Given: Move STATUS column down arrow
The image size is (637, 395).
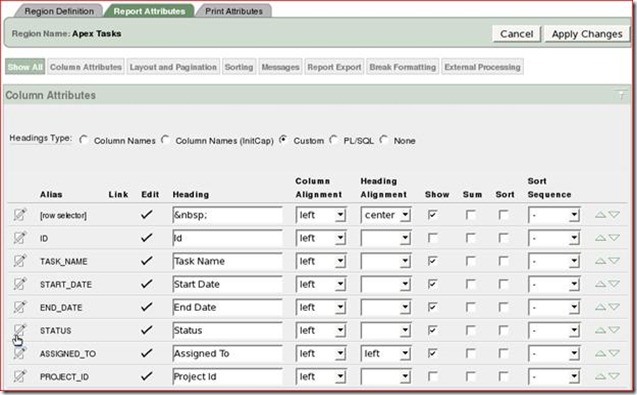Looking at the screenshot, I should point(614,330).
